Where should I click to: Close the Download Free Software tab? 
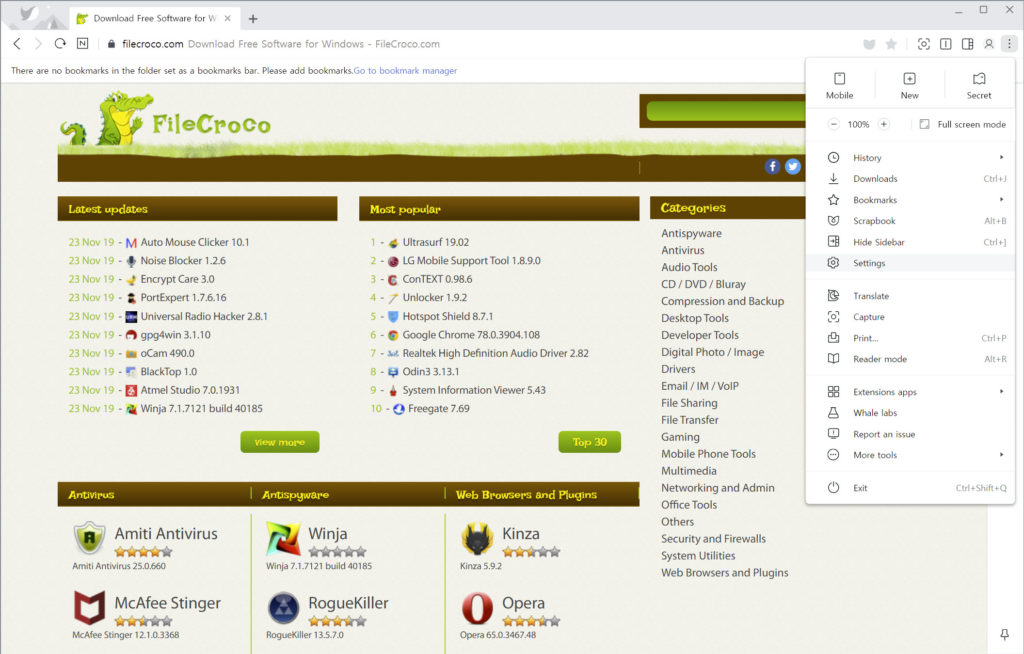pyautogui.click(x=227, y=18)
